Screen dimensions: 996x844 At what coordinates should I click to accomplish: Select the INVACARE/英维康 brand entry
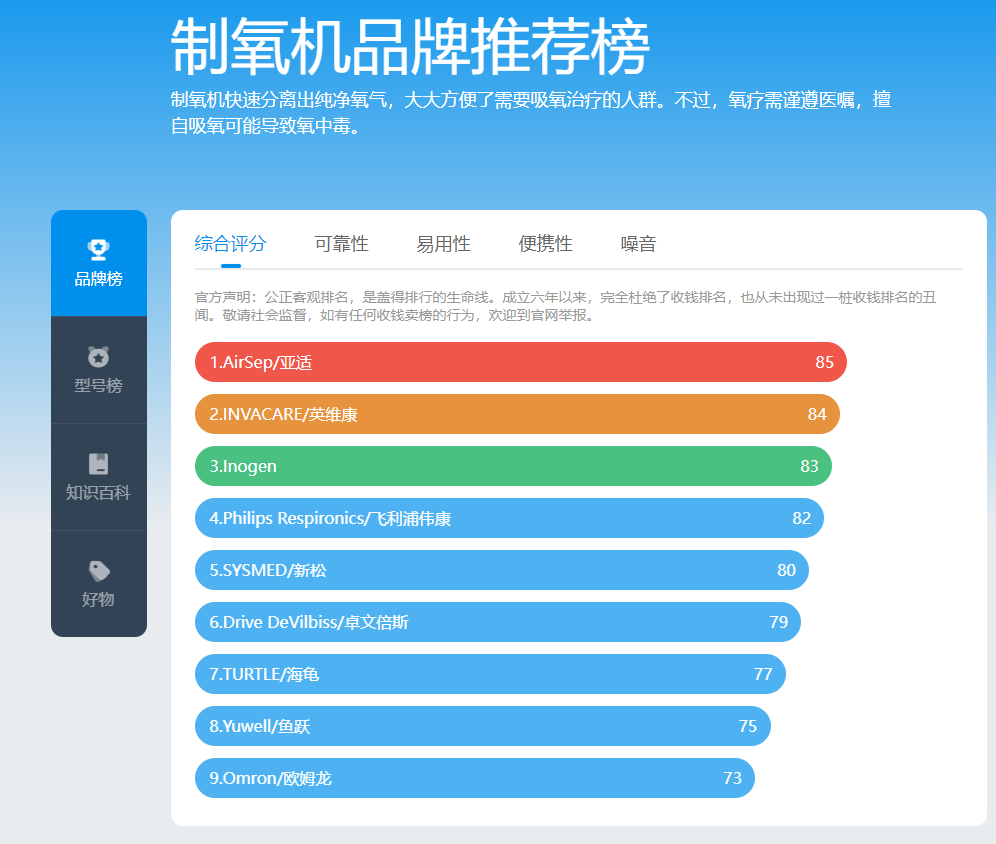point(516,414)
